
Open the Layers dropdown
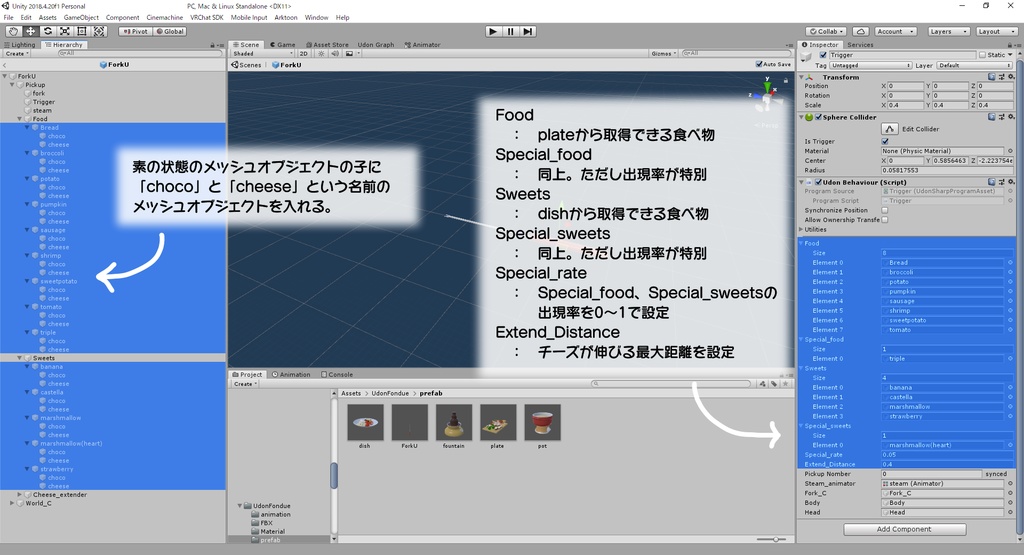pos(948,31)
